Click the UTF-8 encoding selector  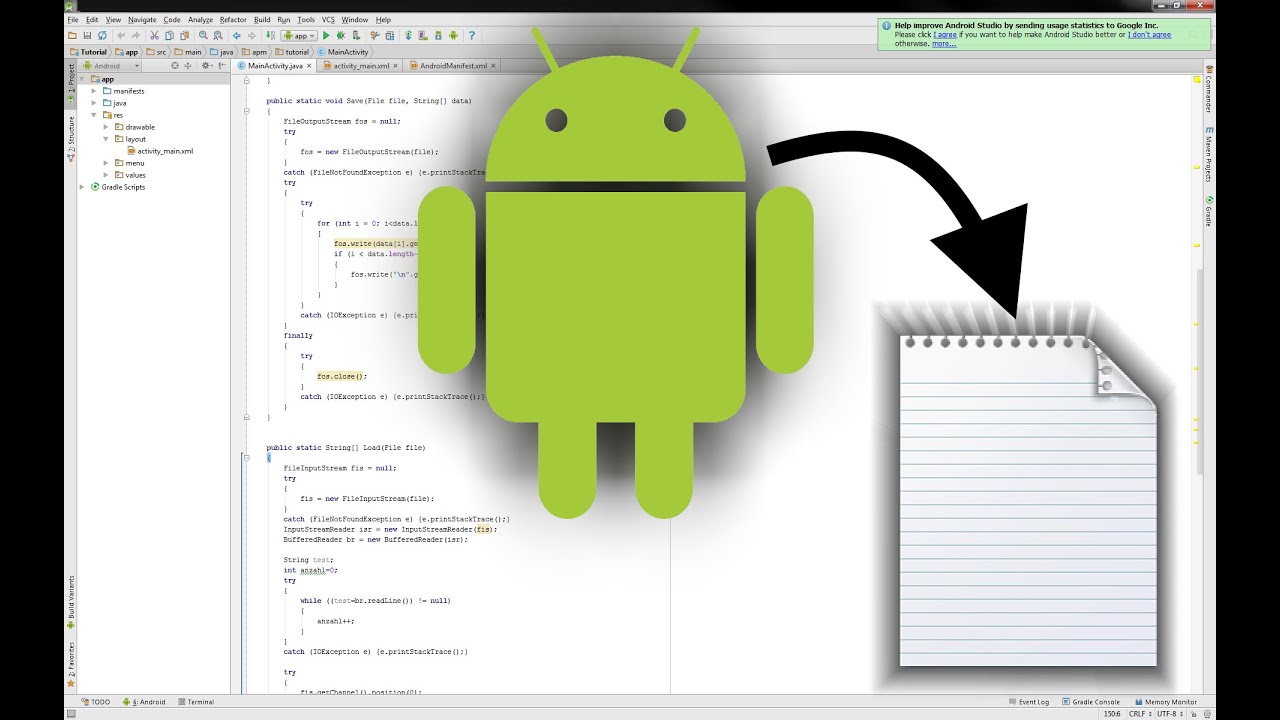coord(1171,714)
